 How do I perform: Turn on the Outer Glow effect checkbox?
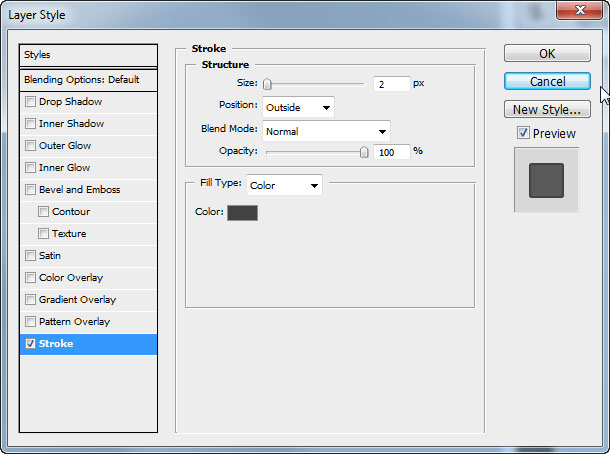click(31, 146)
